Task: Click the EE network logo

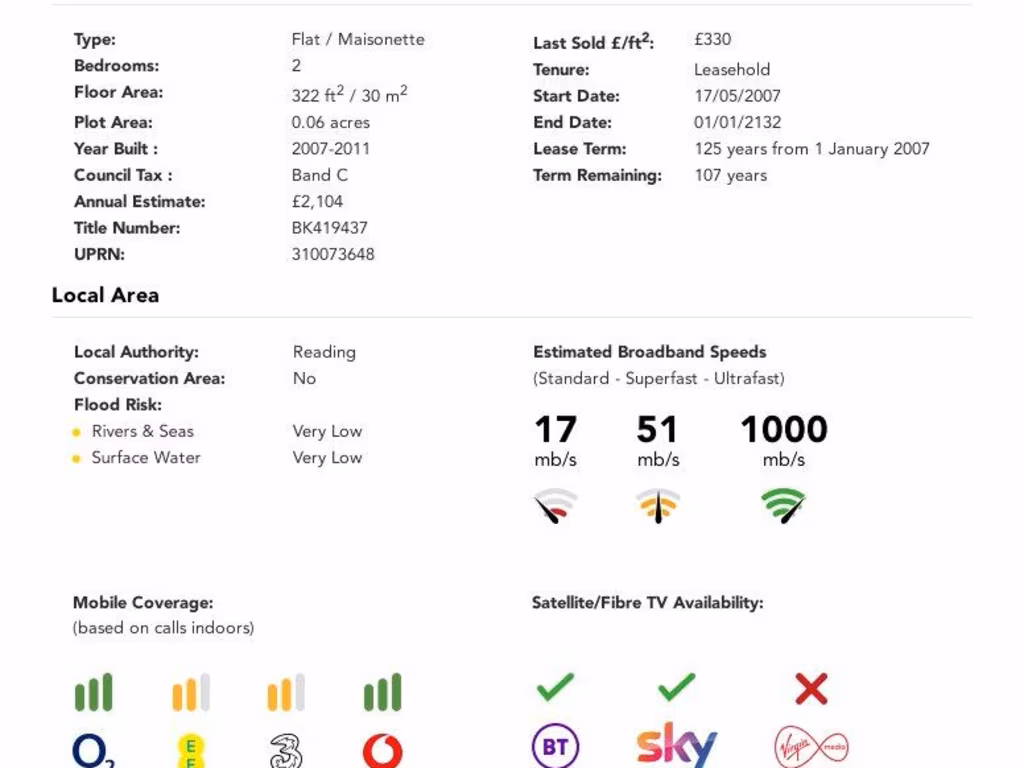Action: pos(190,751)
